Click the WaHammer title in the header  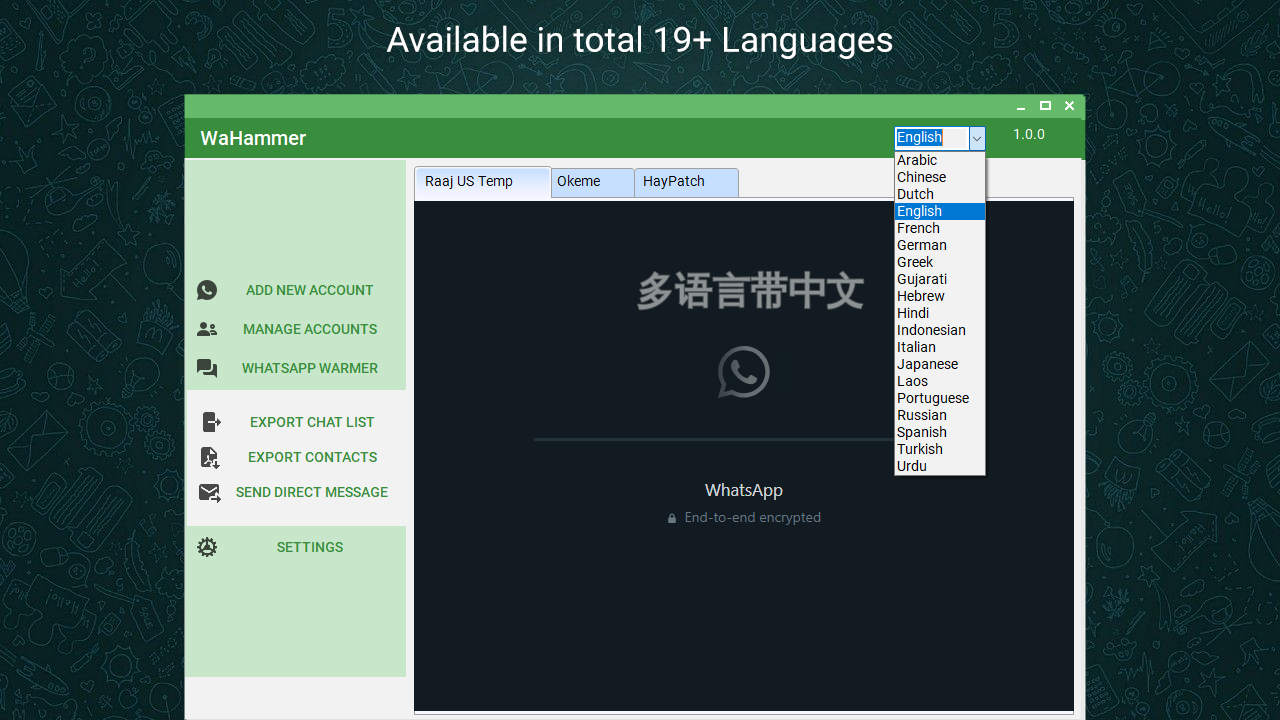point(253,138)
